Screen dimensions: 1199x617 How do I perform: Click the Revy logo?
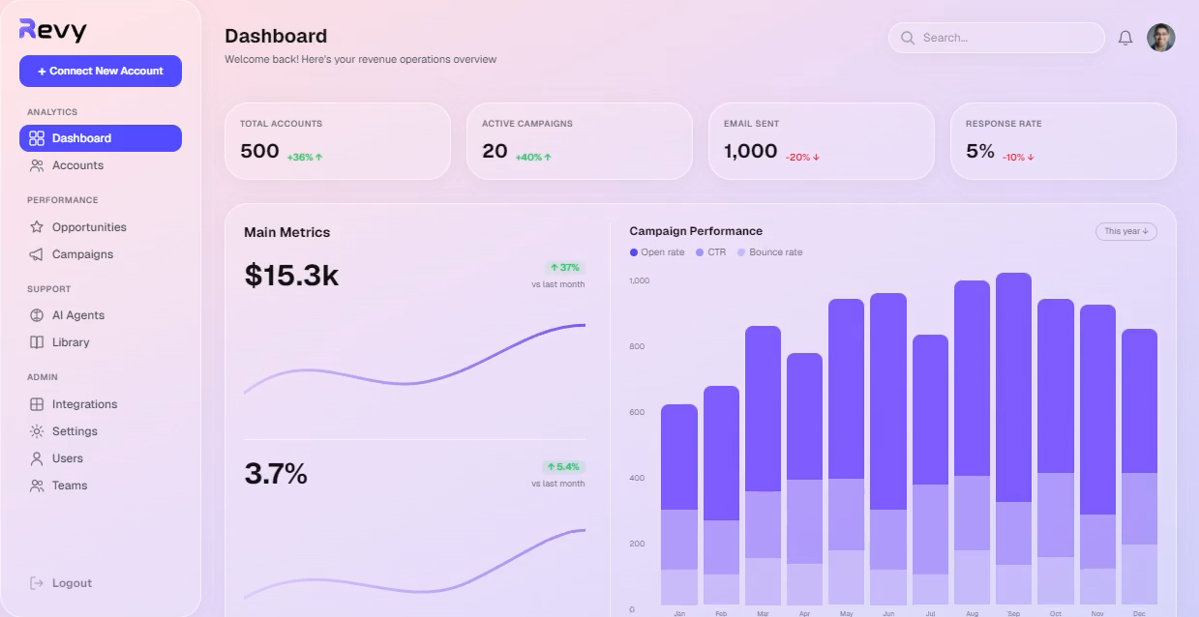pyautogui.click(x=53, y=30)
